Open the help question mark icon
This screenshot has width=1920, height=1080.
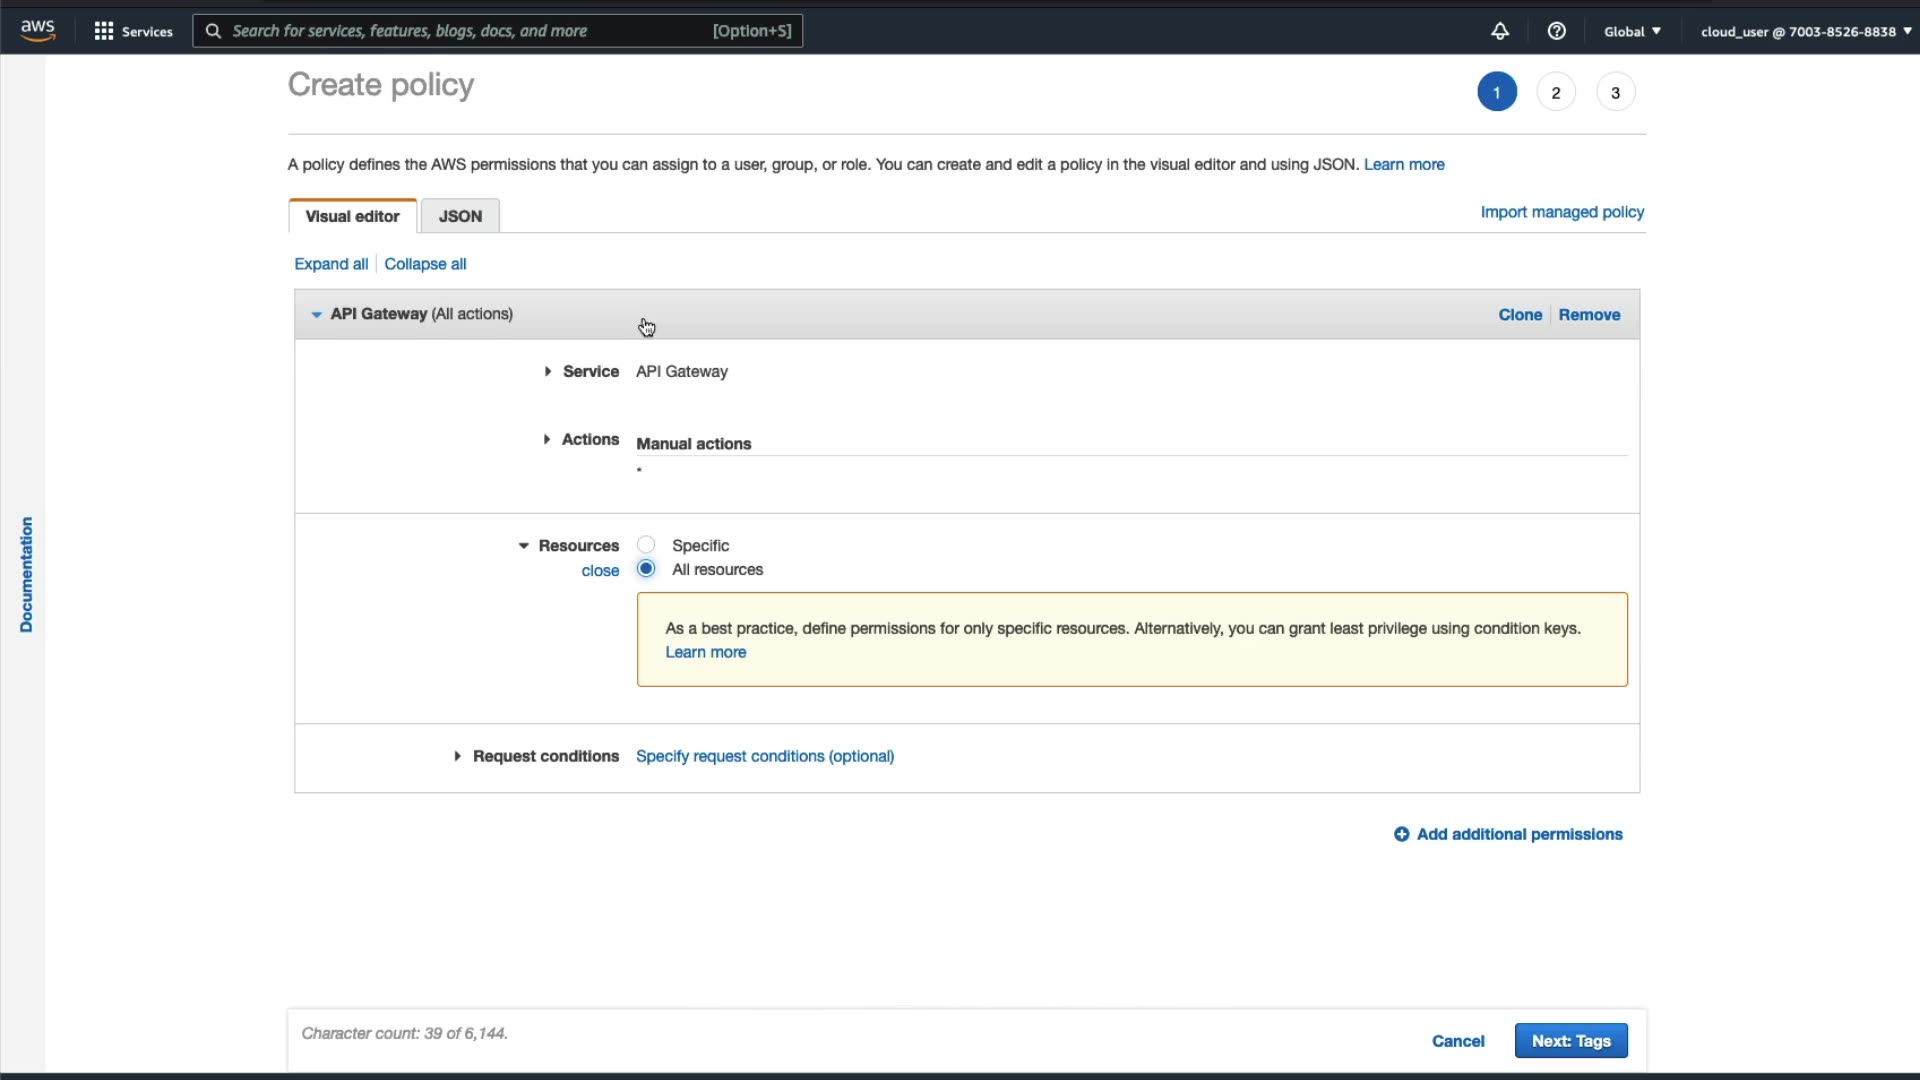[1556, 31]
